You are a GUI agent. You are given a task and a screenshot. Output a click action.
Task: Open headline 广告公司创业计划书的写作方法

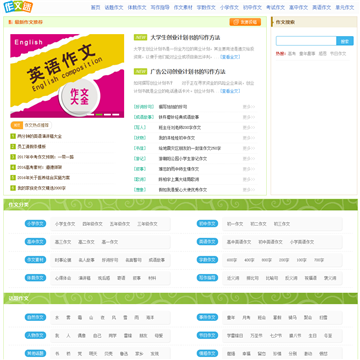coord(188,72)
